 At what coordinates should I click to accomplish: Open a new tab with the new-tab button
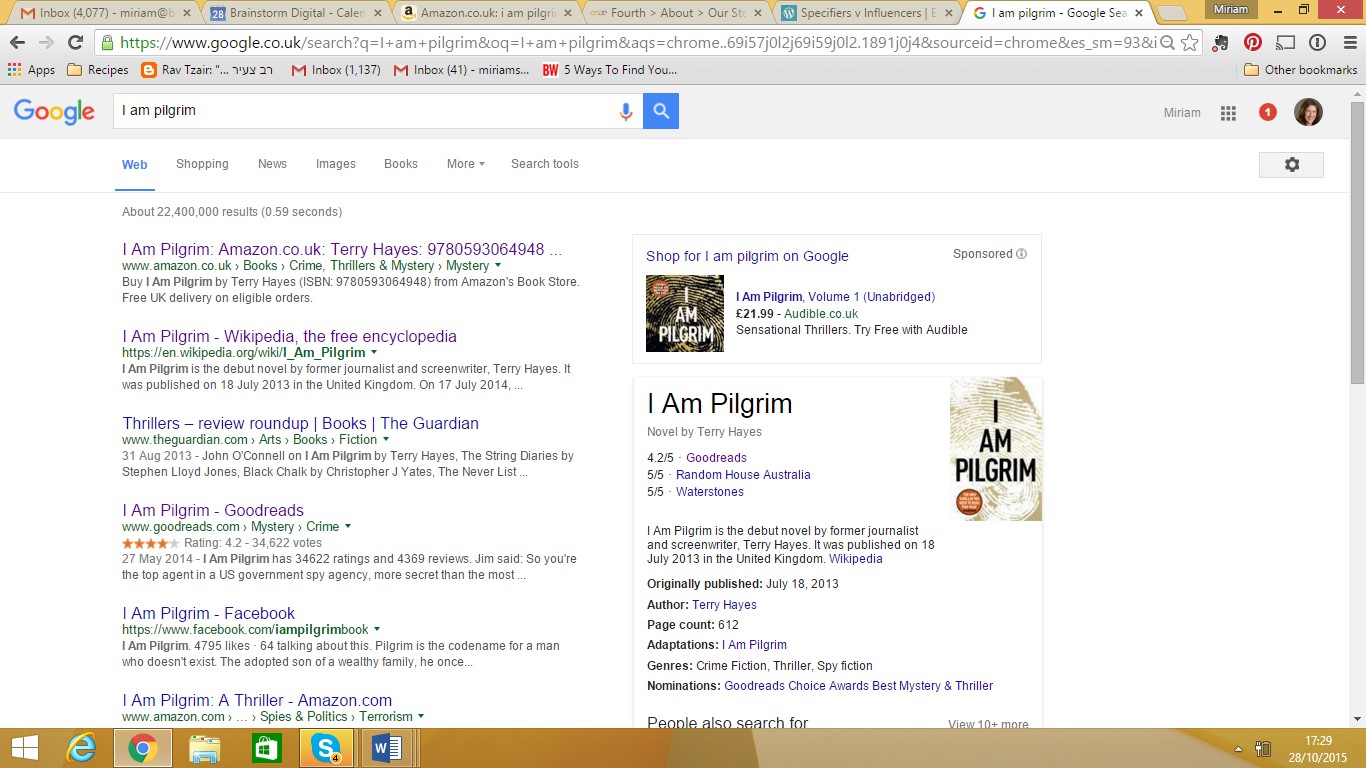1172,14
